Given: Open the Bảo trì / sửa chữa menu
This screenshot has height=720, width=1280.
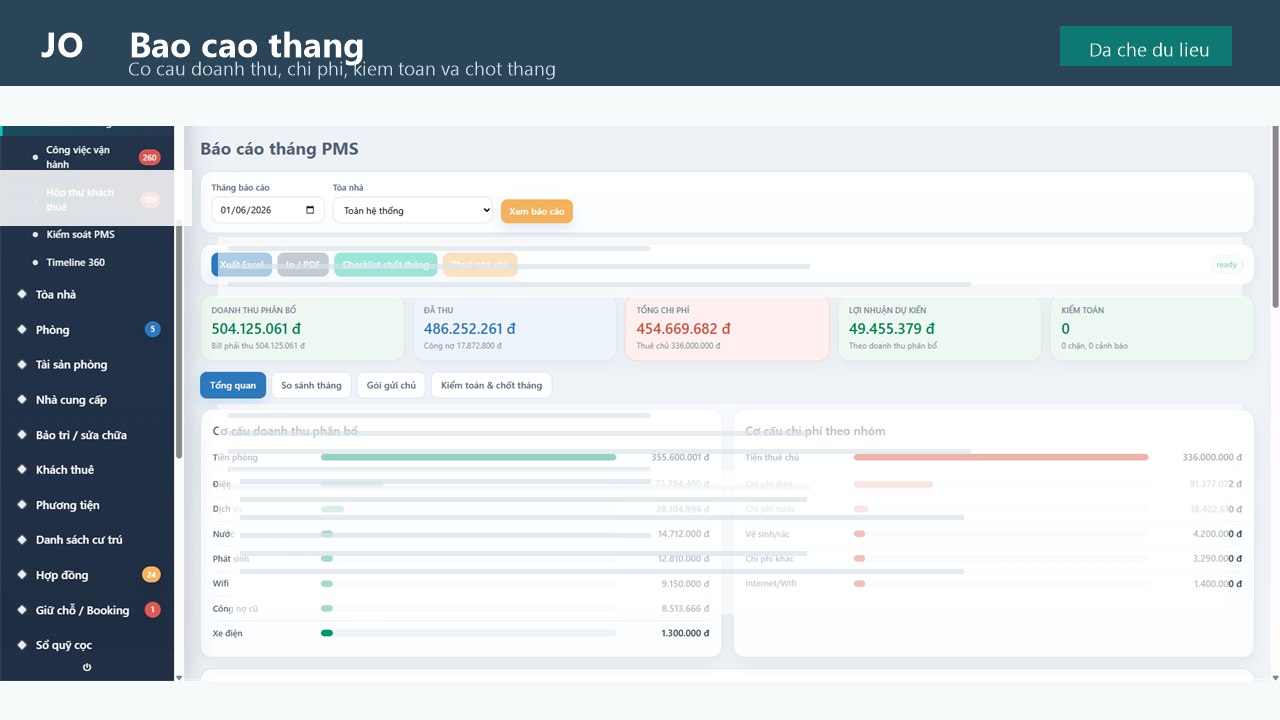Looking at the screenshot, I should pyautogui.click(x=81, y=435).
